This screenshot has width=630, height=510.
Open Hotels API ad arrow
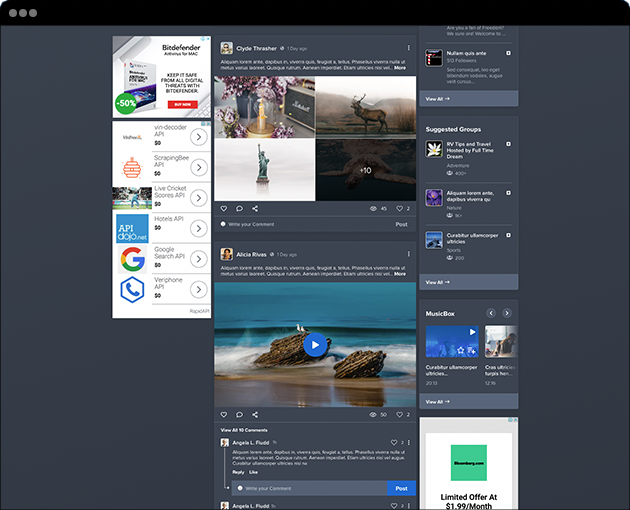[x=198, y=228]
